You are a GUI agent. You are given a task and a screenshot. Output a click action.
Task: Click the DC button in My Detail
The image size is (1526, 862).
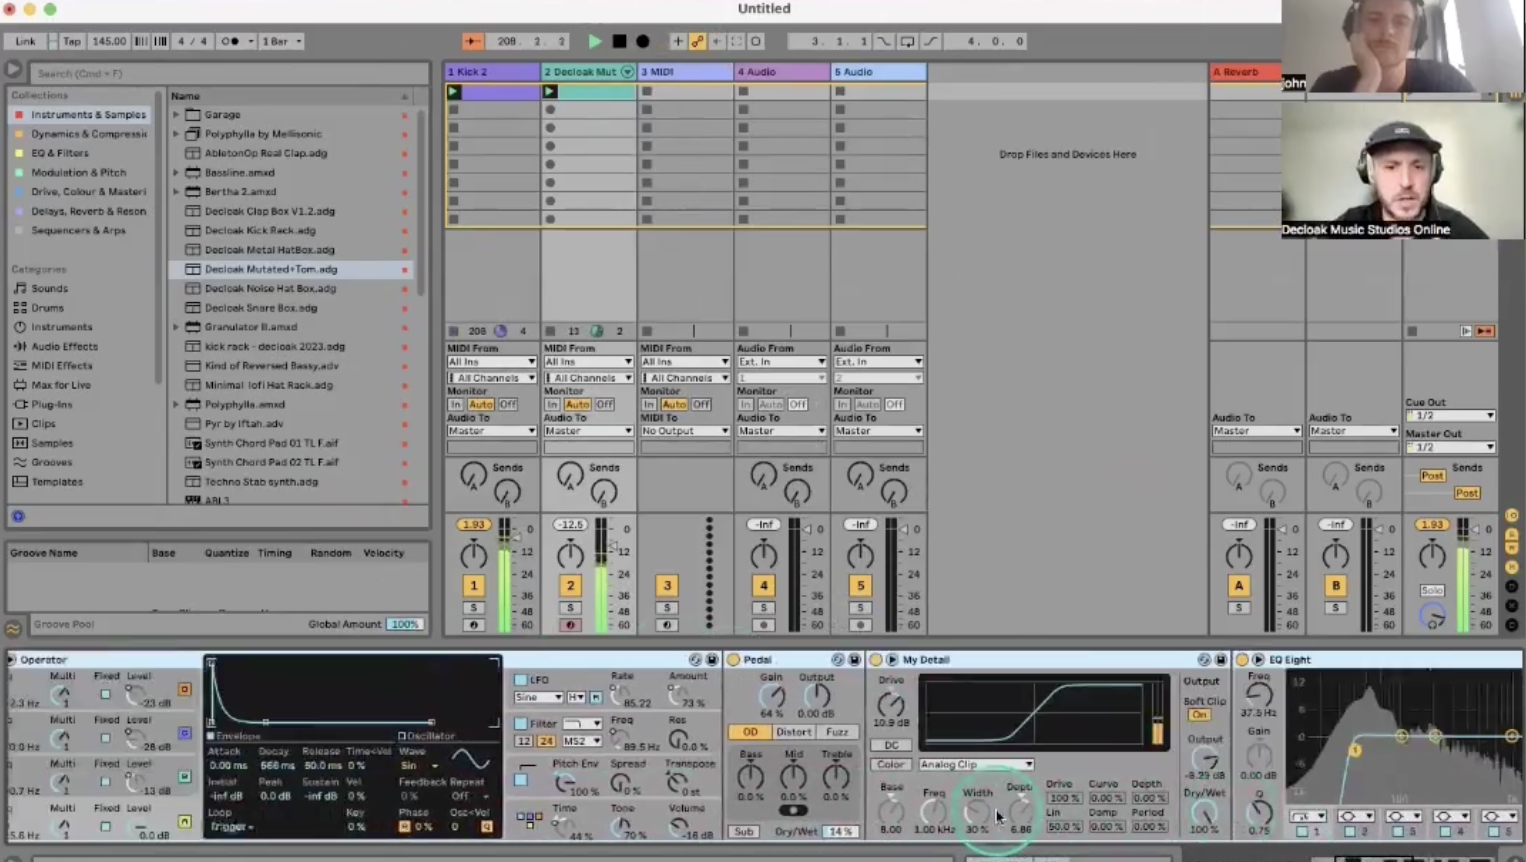890,745
